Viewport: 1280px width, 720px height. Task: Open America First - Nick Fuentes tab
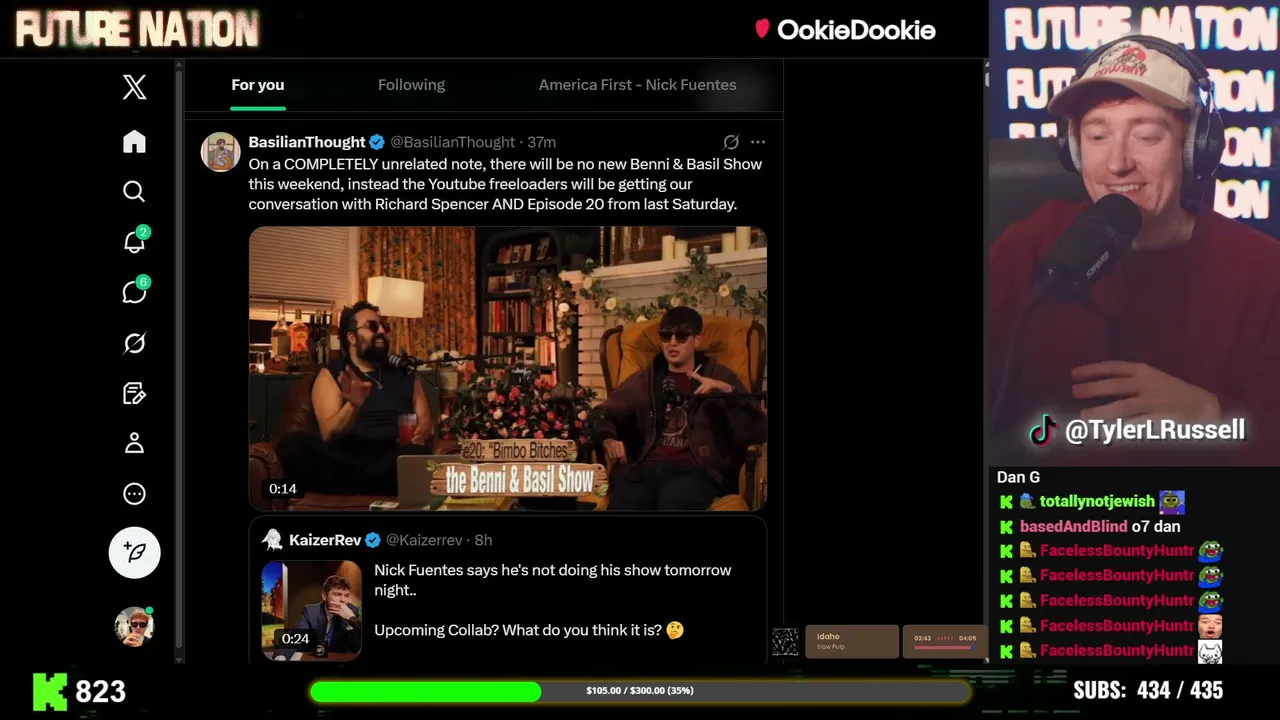[x=637, y=85]
